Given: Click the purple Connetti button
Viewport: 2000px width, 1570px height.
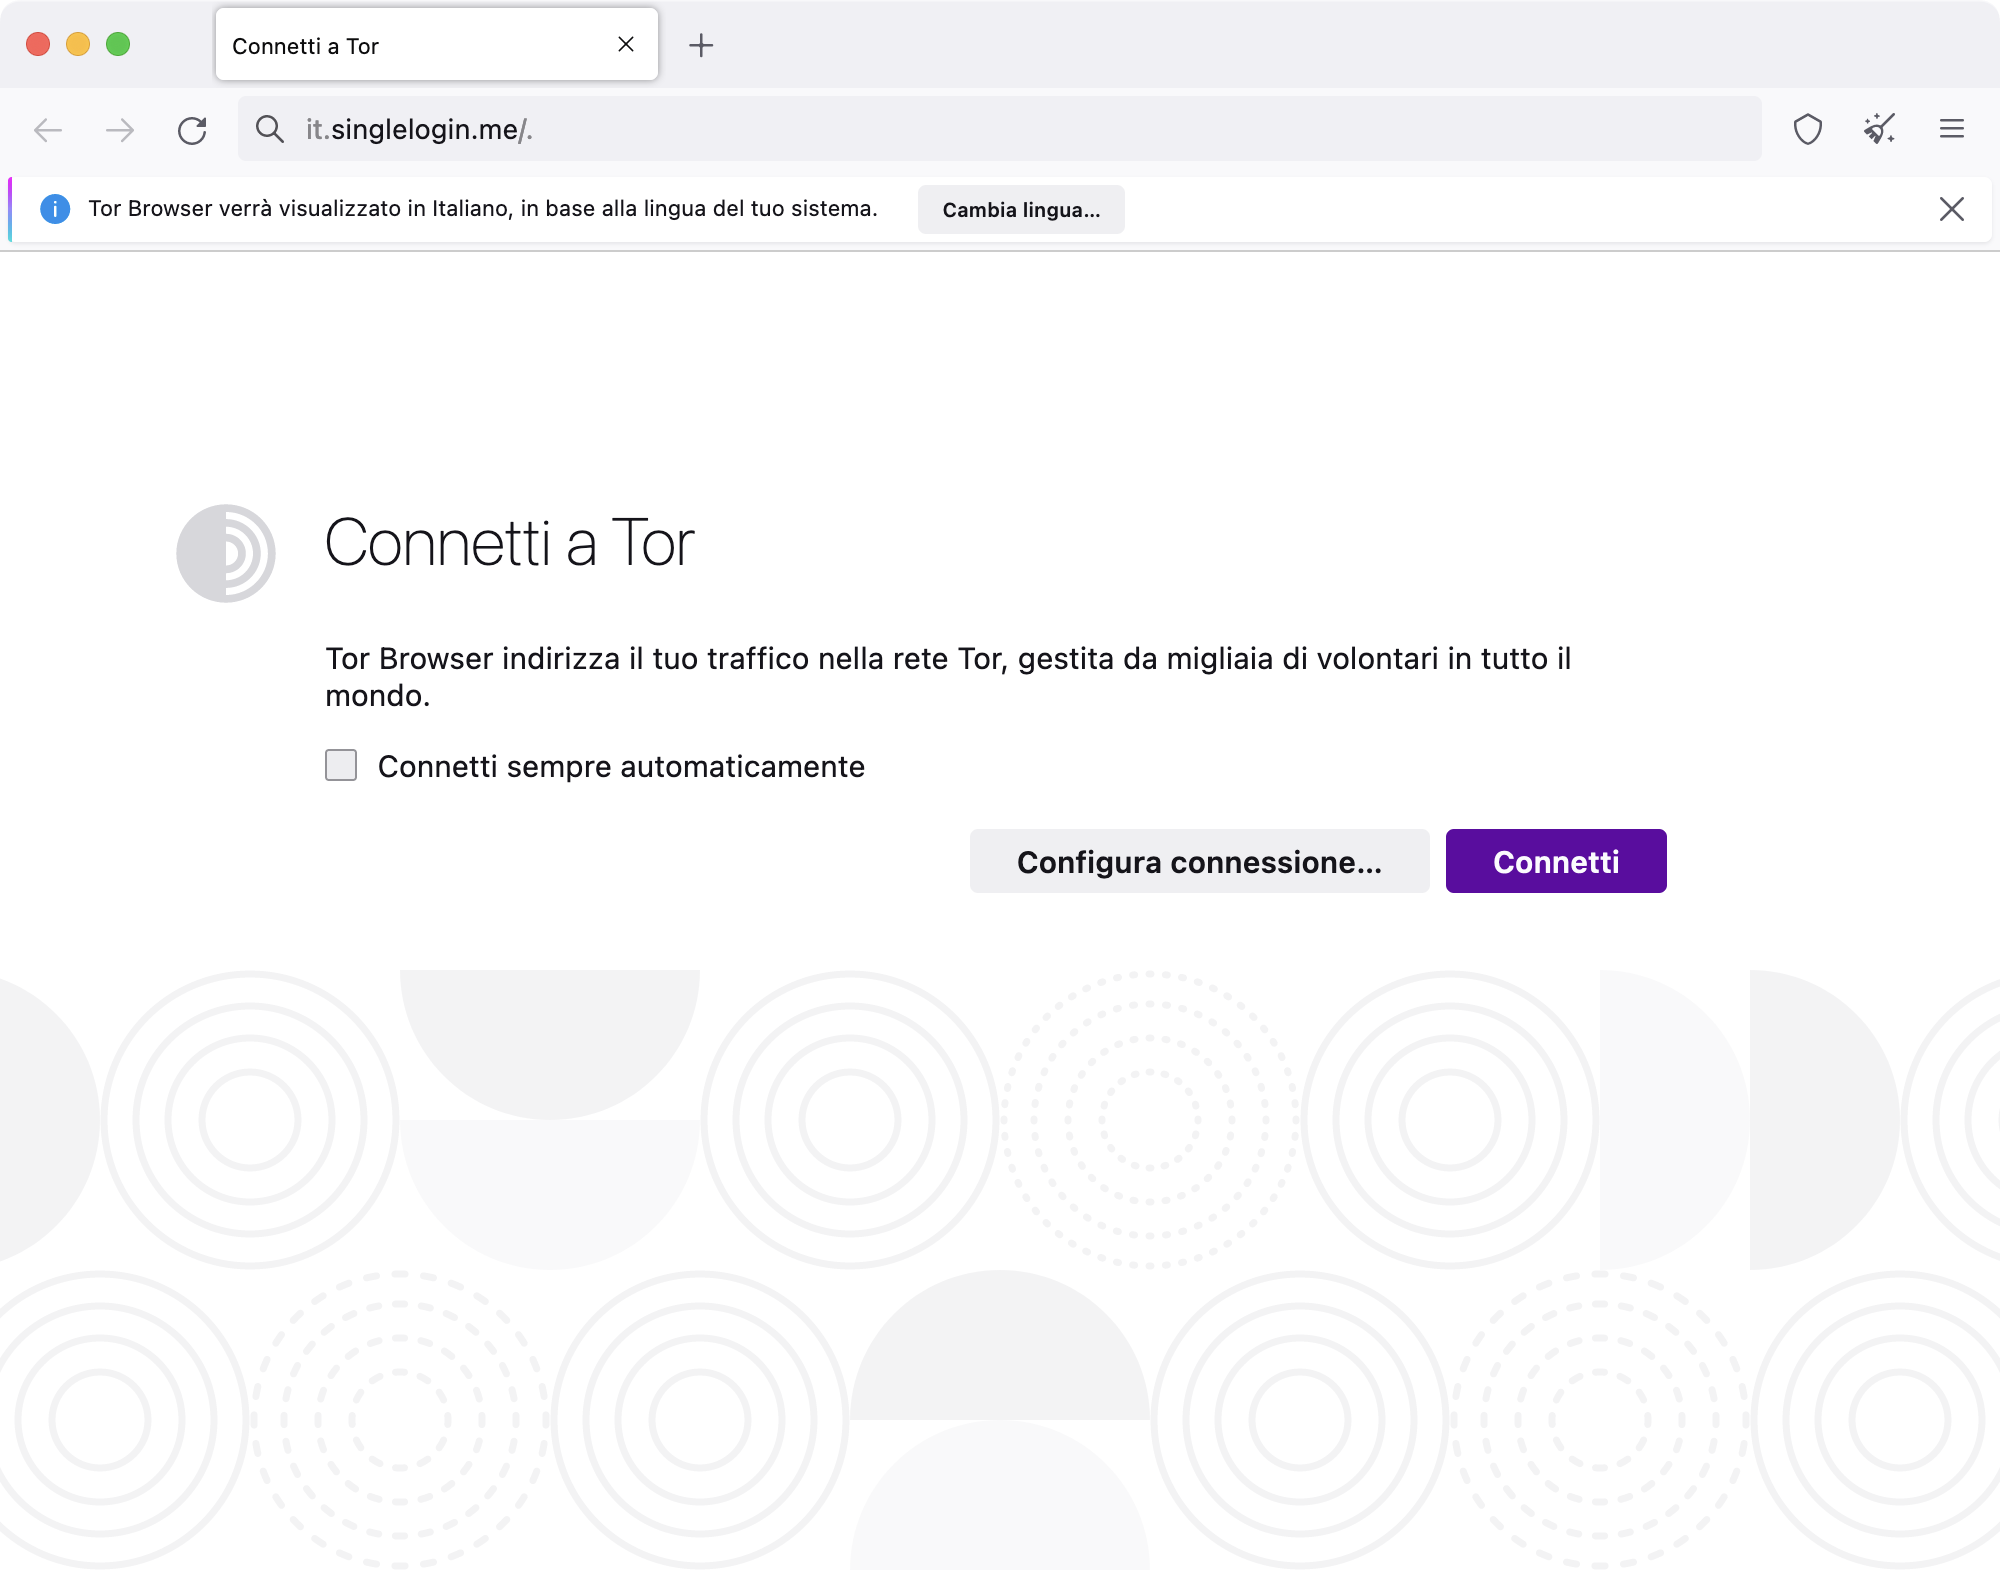Looking at the screenshot, I should 1556,861.
